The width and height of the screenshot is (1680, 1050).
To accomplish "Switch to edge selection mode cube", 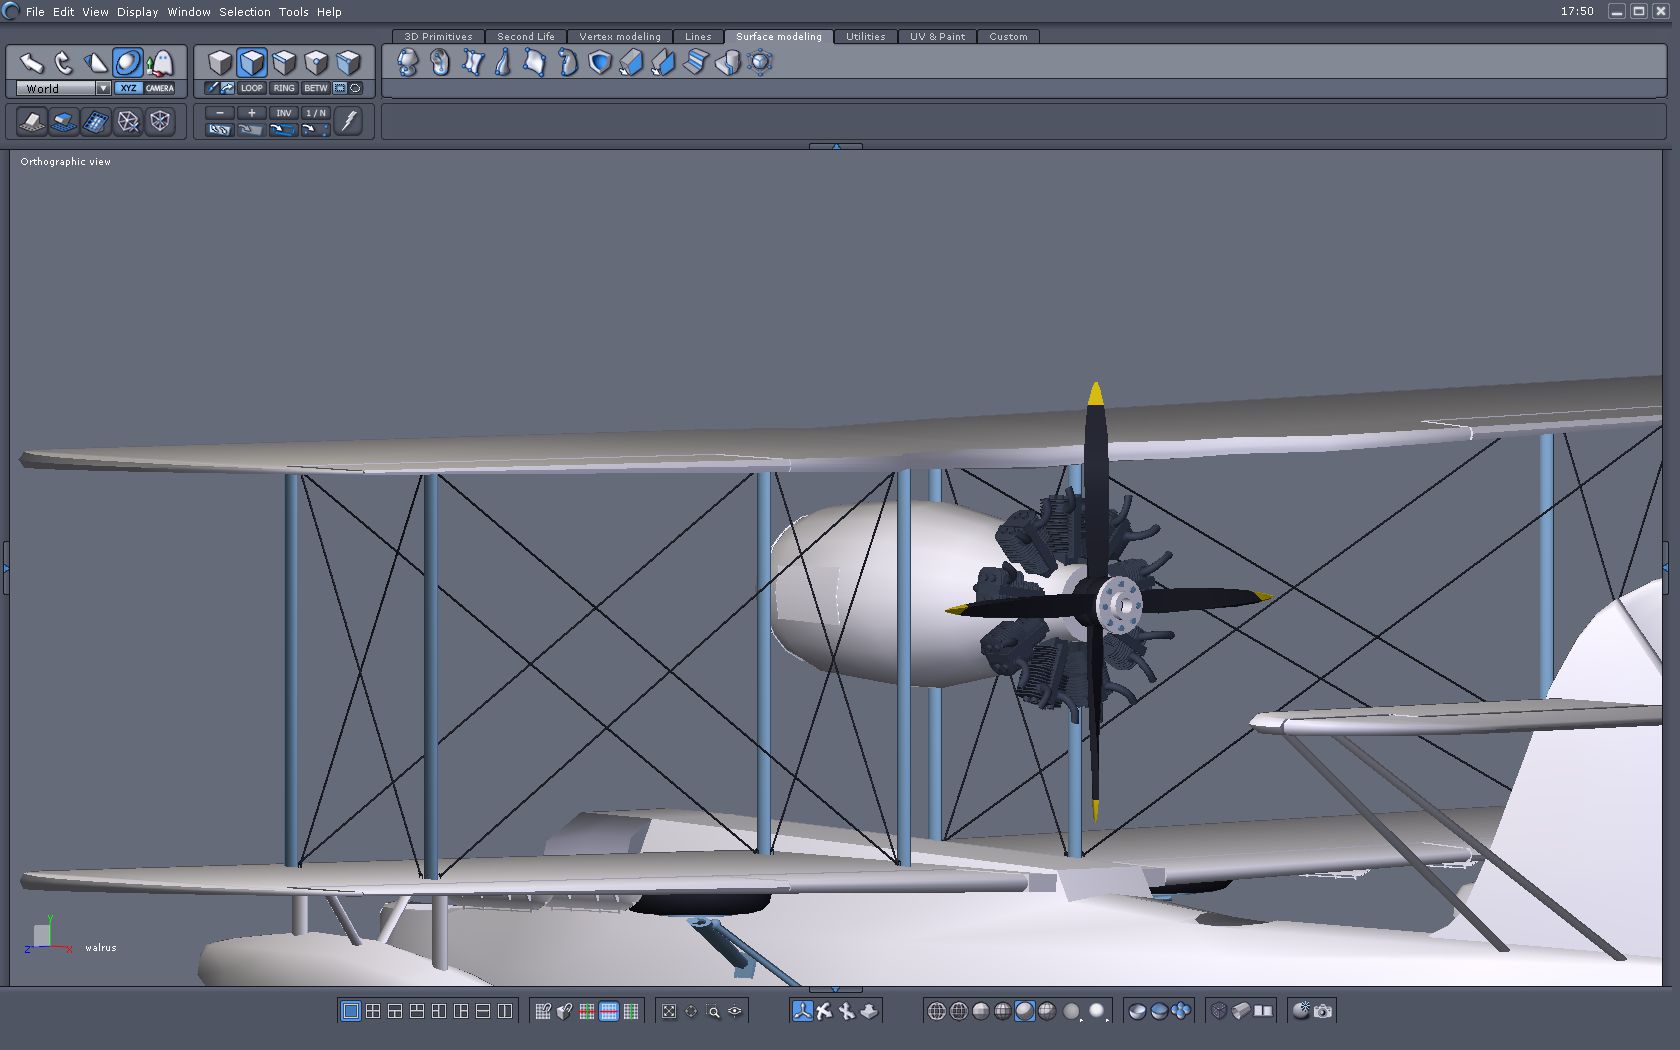I will tap(283, 63).
